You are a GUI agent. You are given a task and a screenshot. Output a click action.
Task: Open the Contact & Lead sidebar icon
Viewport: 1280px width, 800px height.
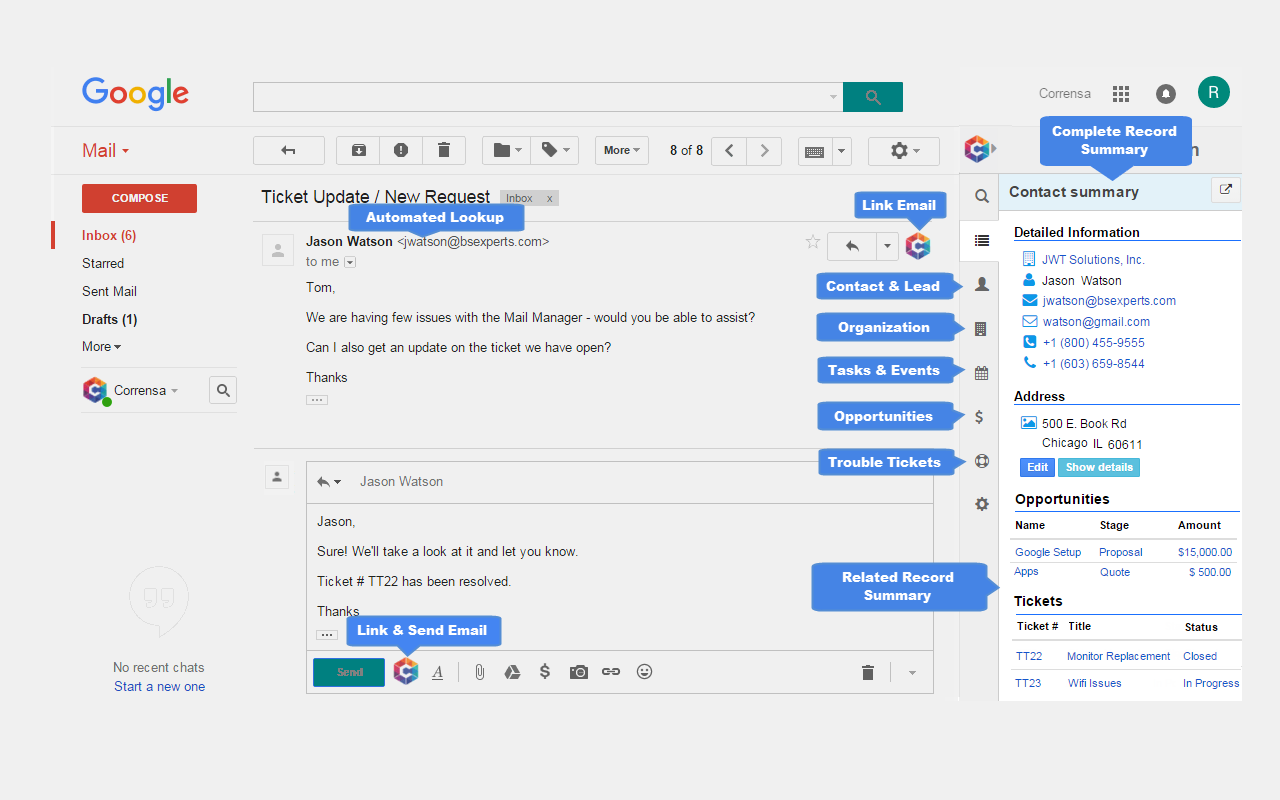tap(982, 284)
